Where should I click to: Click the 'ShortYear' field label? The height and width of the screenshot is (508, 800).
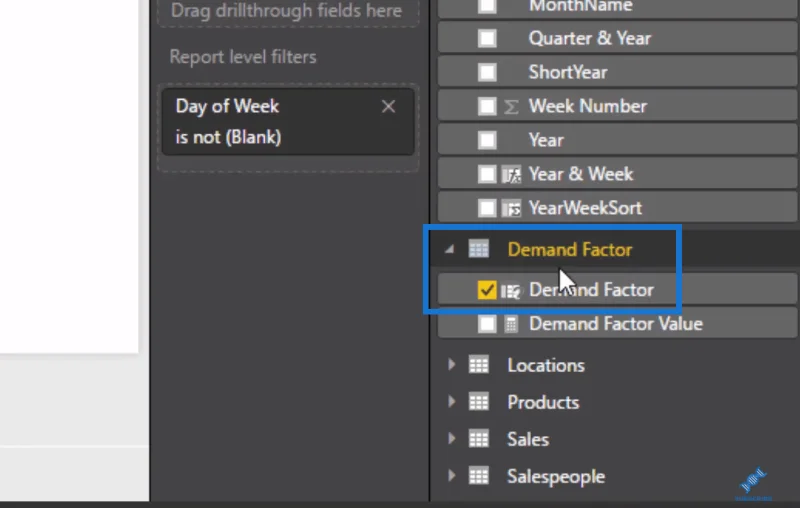coord(568,72)
